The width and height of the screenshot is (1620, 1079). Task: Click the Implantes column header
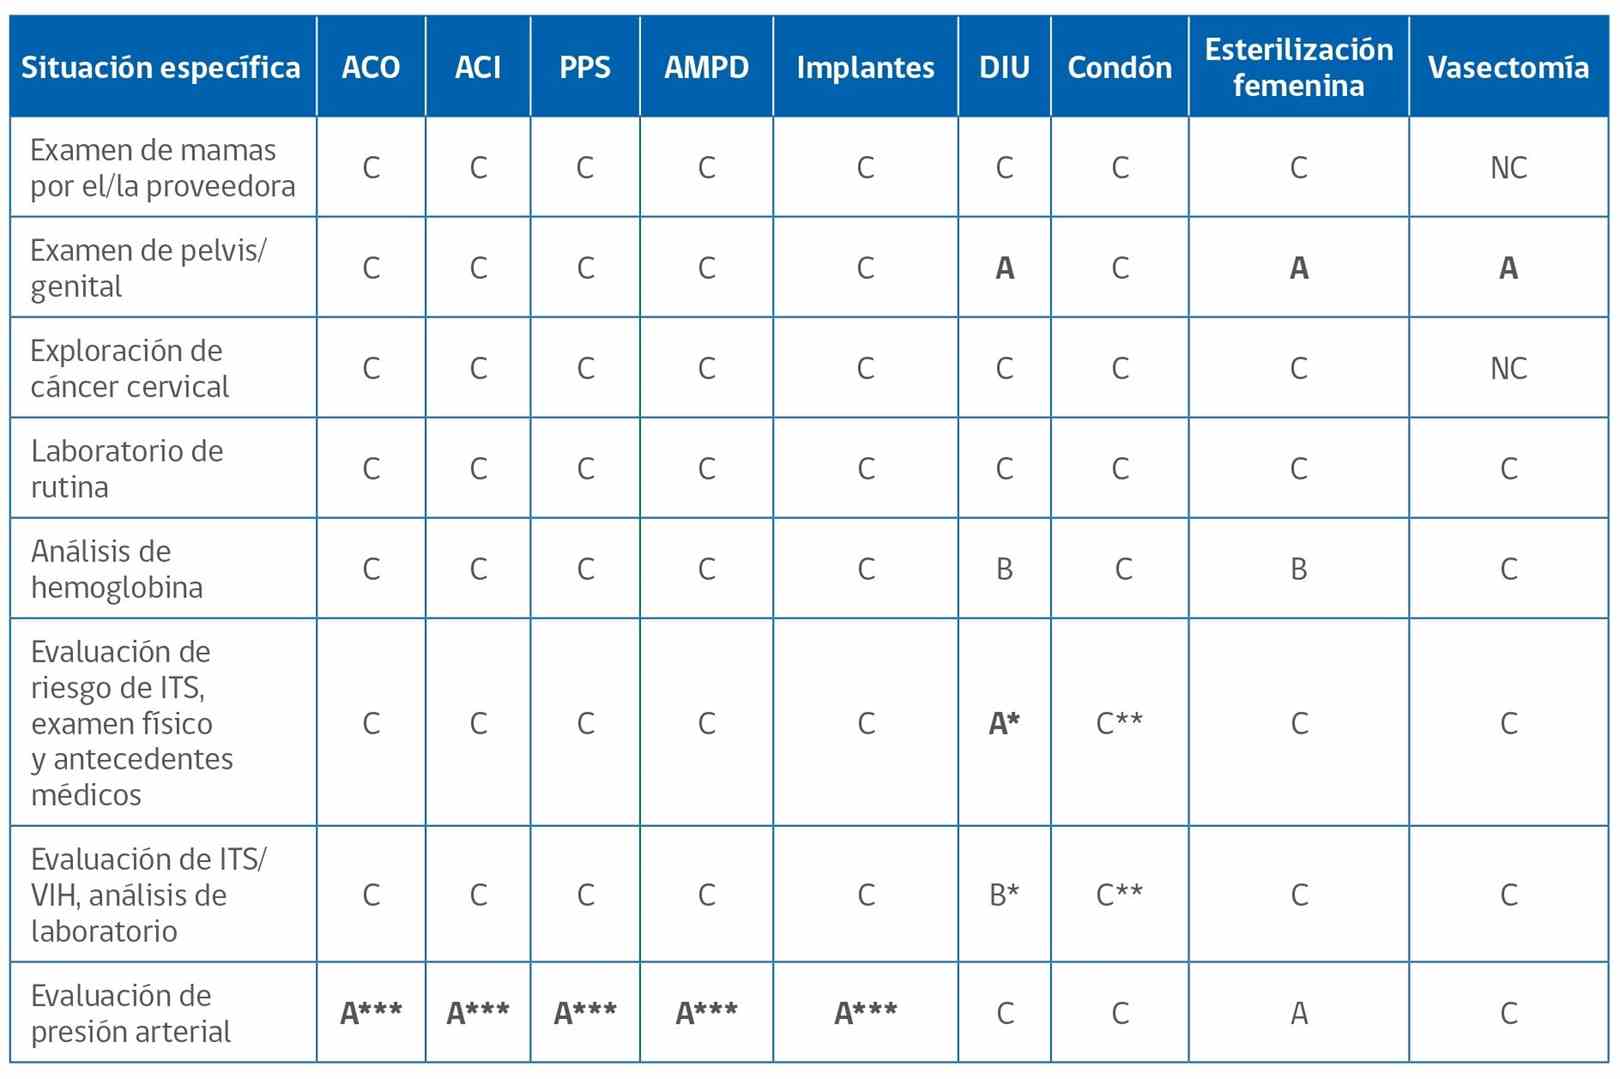coord(865,67)
